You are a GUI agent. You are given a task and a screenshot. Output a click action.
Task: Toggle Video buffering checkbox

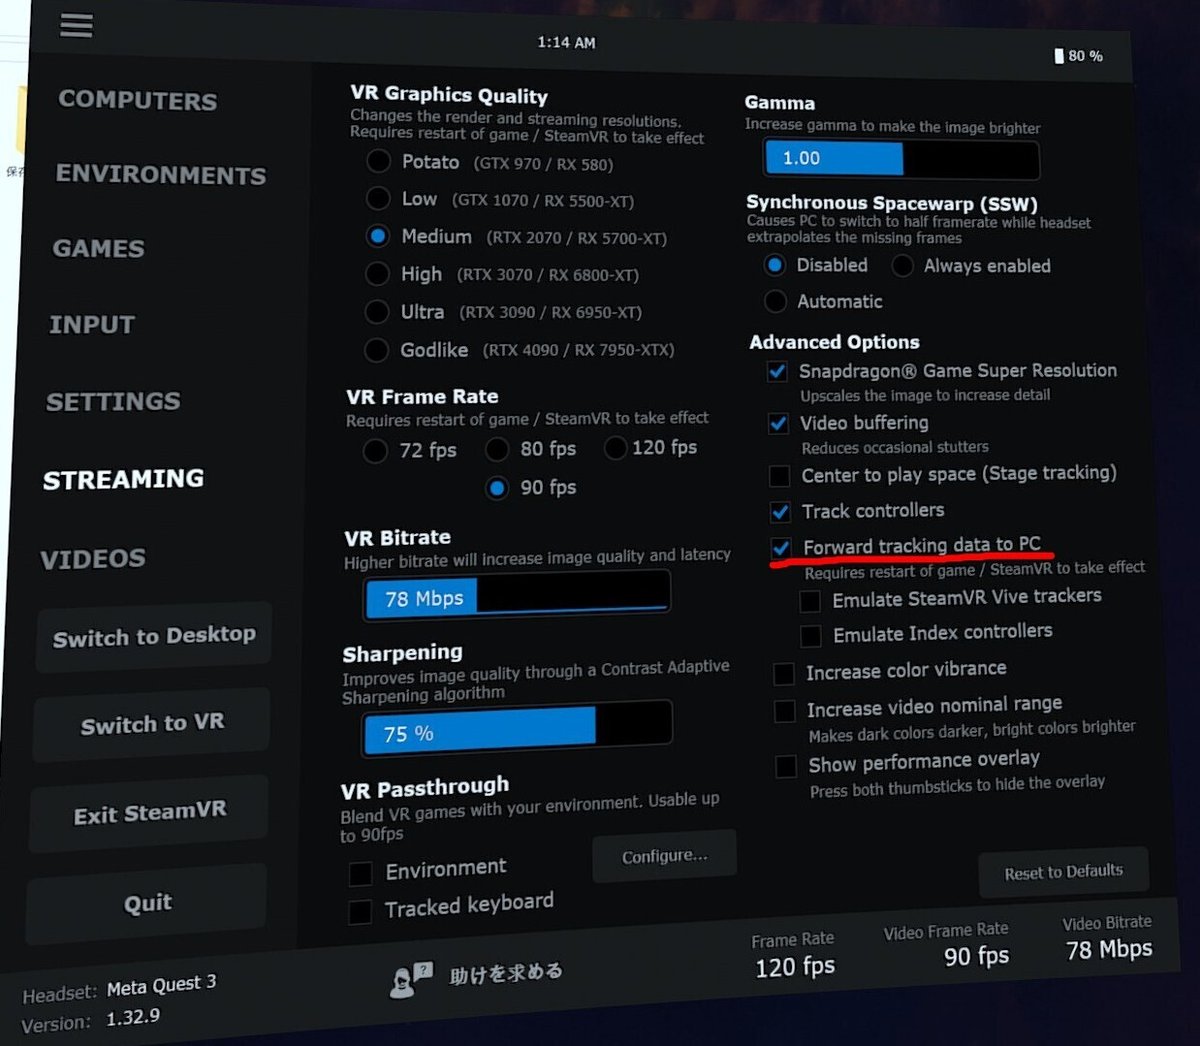[778, 424]
